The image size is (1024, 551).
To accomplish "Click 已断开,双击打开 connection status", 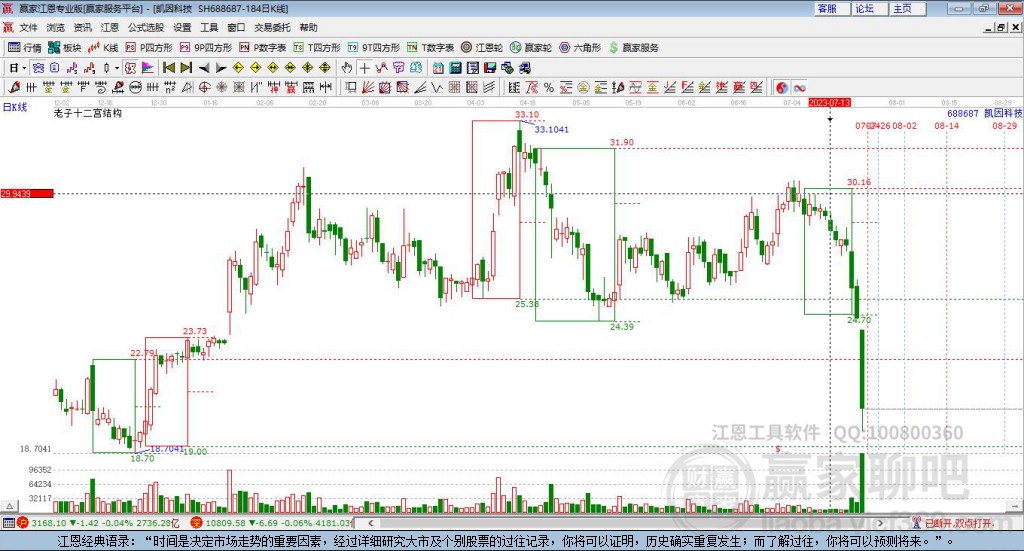I will (x=957, y=523).
